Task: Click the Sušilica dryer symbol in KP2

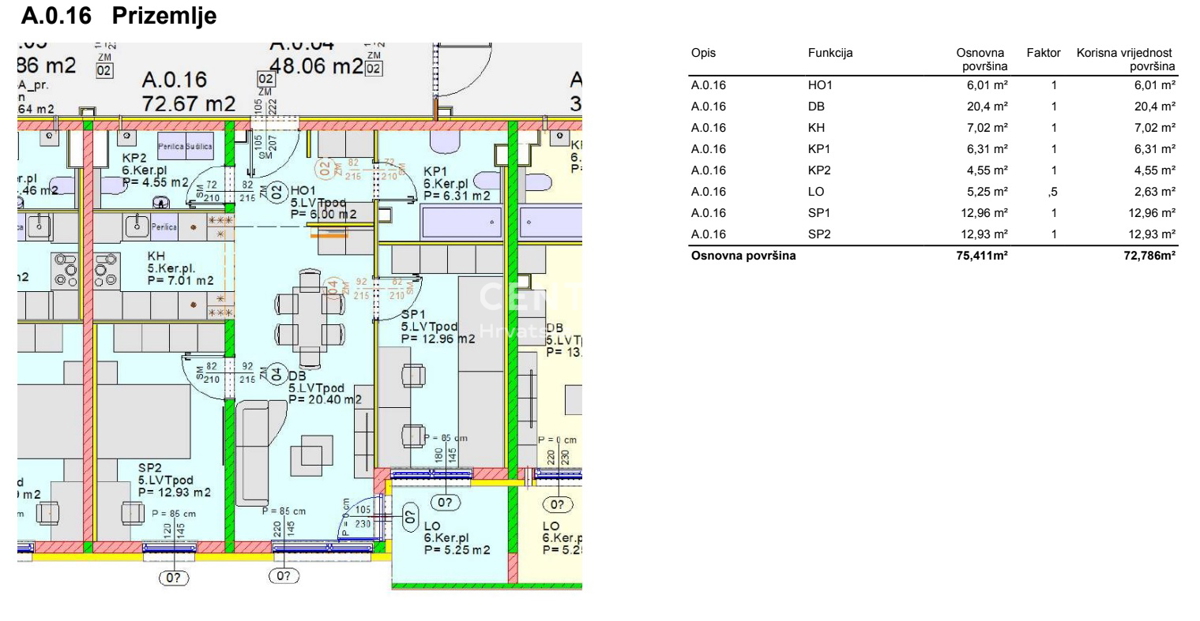Action: (199, 147)
